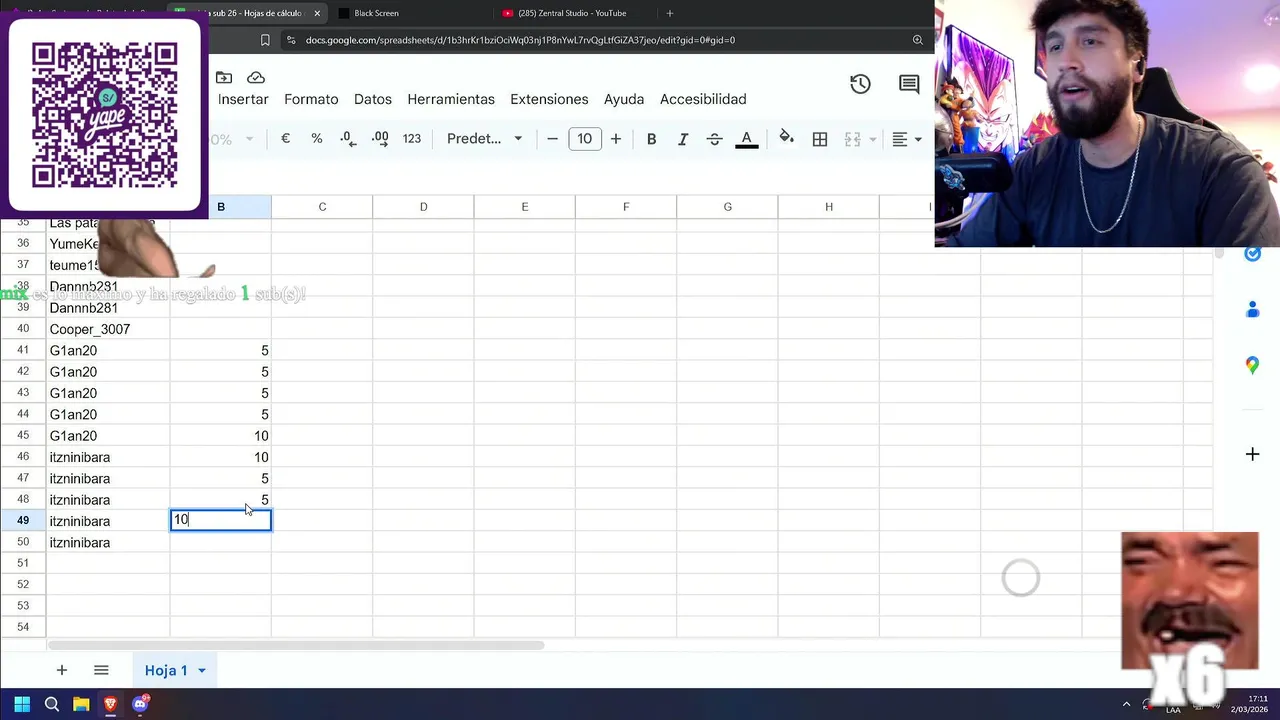
Task: Open the Accesibilidad menu
Action: (703, 99)
